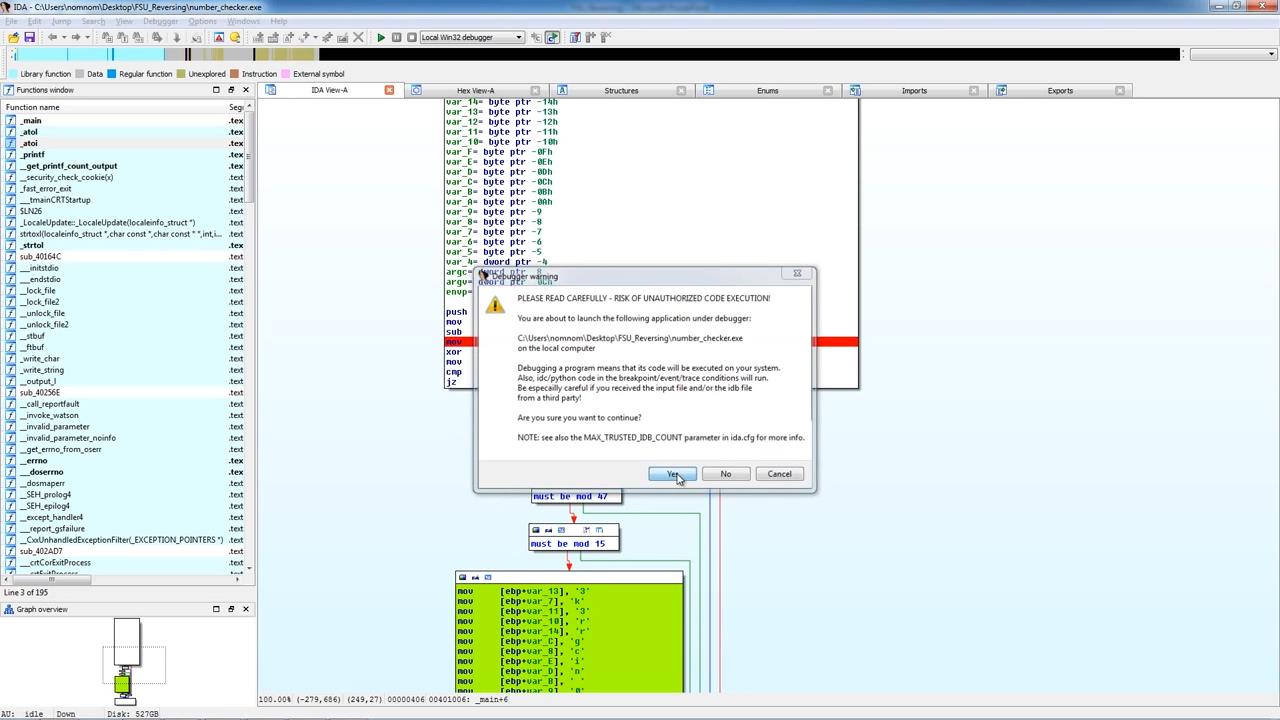Open the Jump menu
Viewport: 1280px width, 720px height.
(61, 21)
